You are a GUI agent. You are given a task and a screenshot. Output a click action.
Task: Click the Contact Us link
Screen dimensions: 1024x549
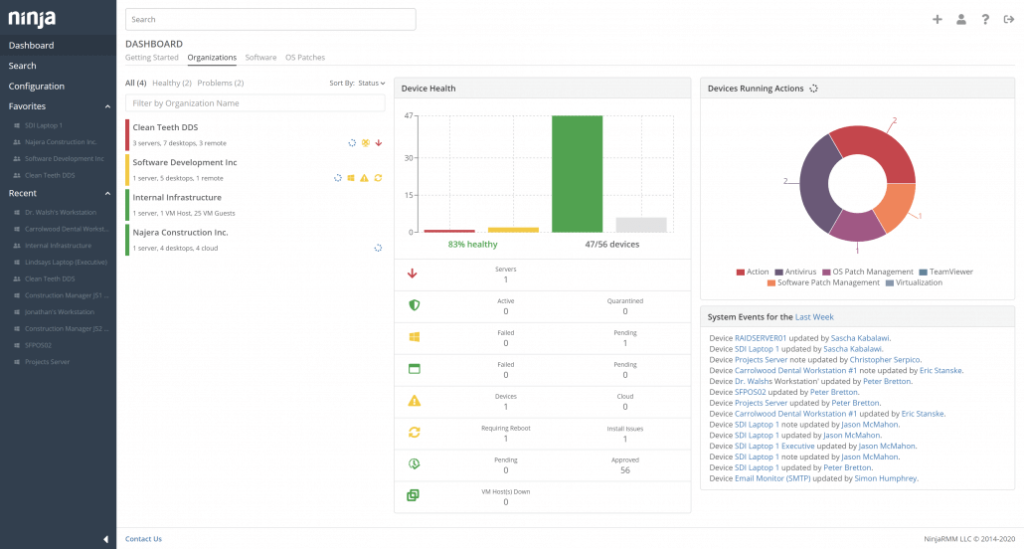[x=143, y=539]
